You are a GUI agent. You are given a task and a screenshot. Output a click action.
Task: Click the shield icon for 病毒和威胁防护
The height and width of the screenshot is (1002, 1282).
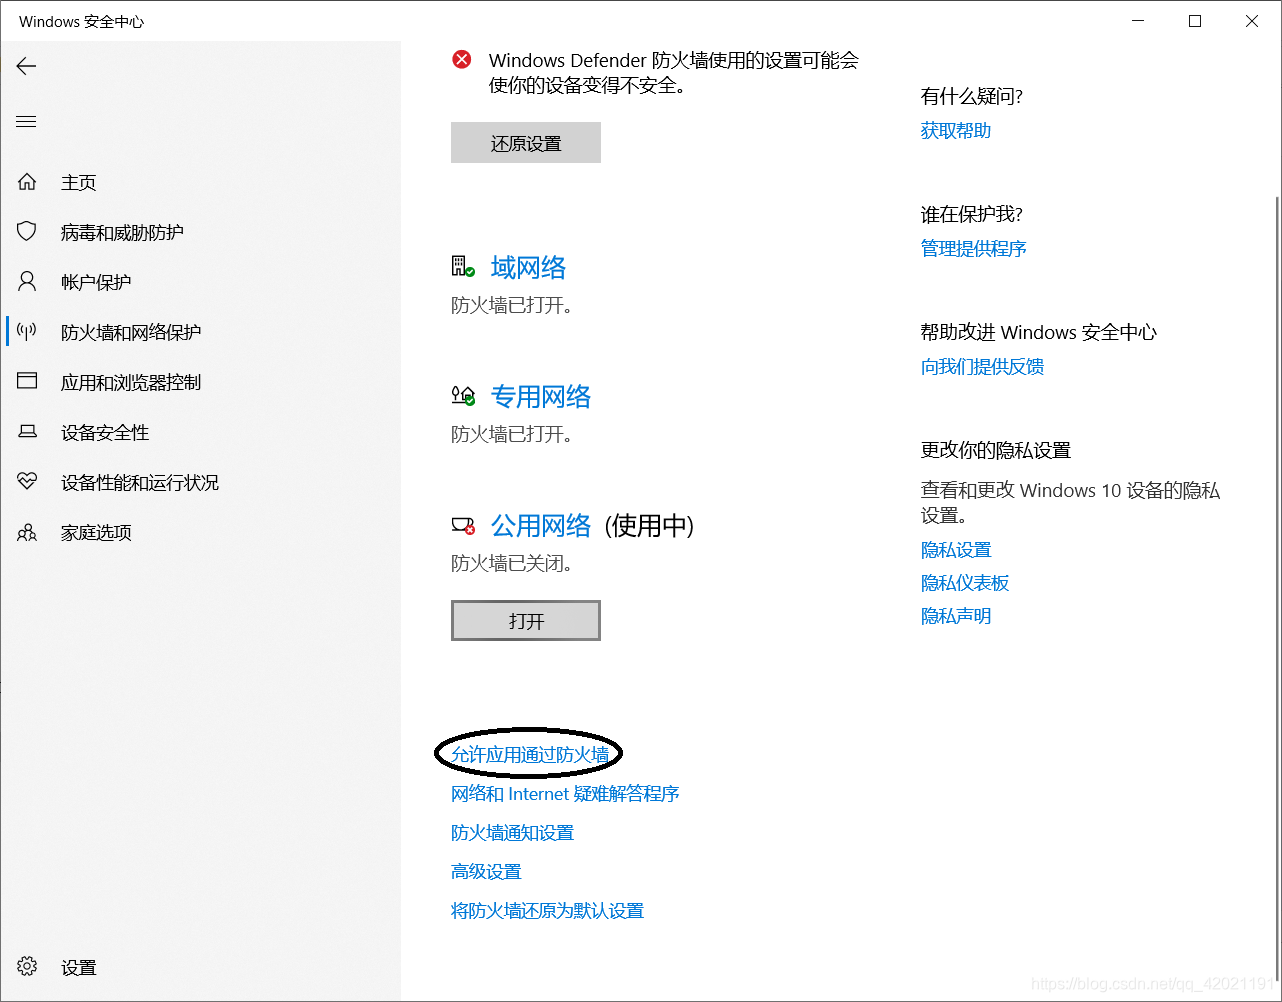(x=27, y=232)
